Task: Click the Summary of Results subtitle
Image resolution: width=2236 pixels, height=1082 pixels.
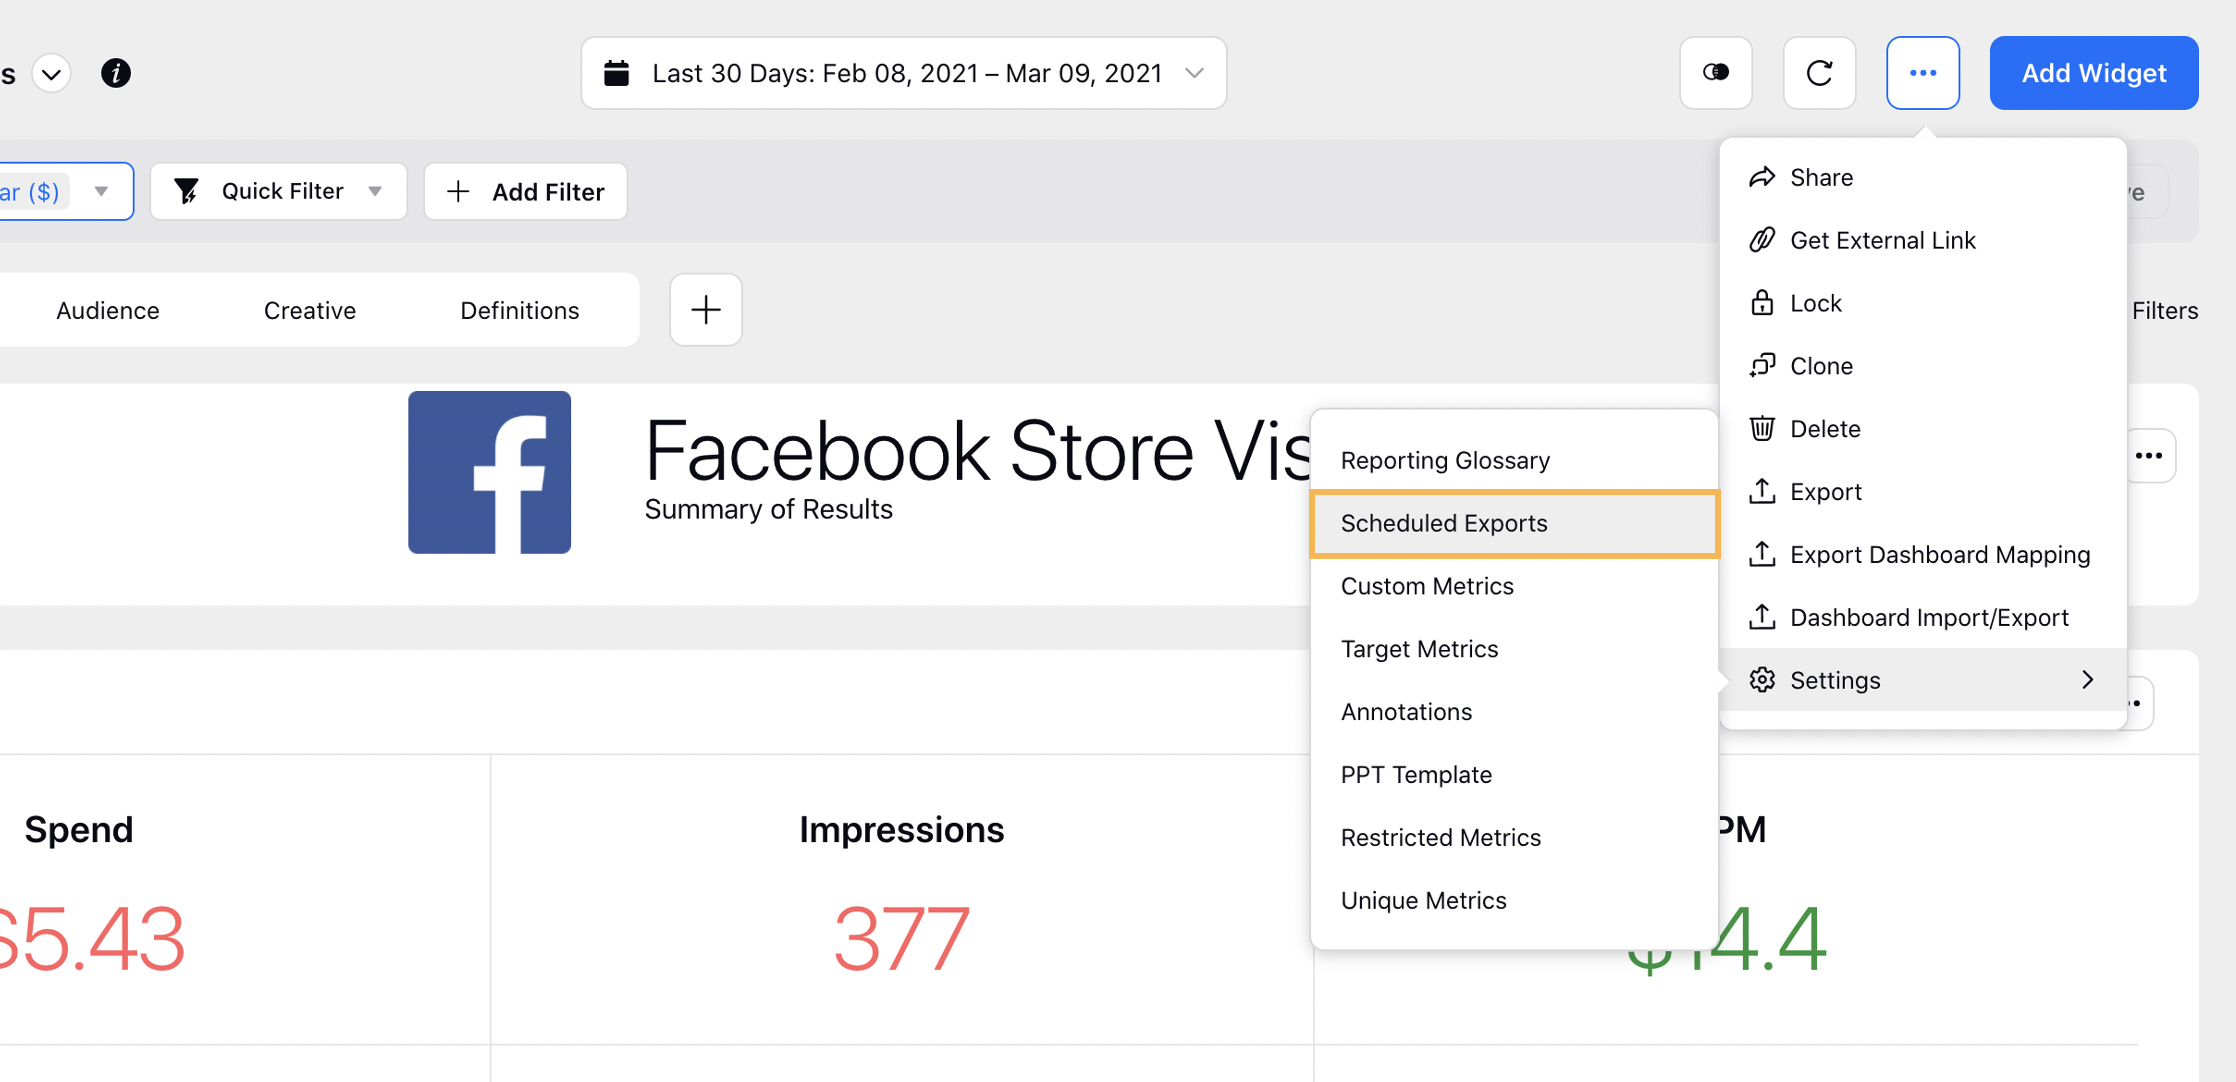Action: click(769, 509)
